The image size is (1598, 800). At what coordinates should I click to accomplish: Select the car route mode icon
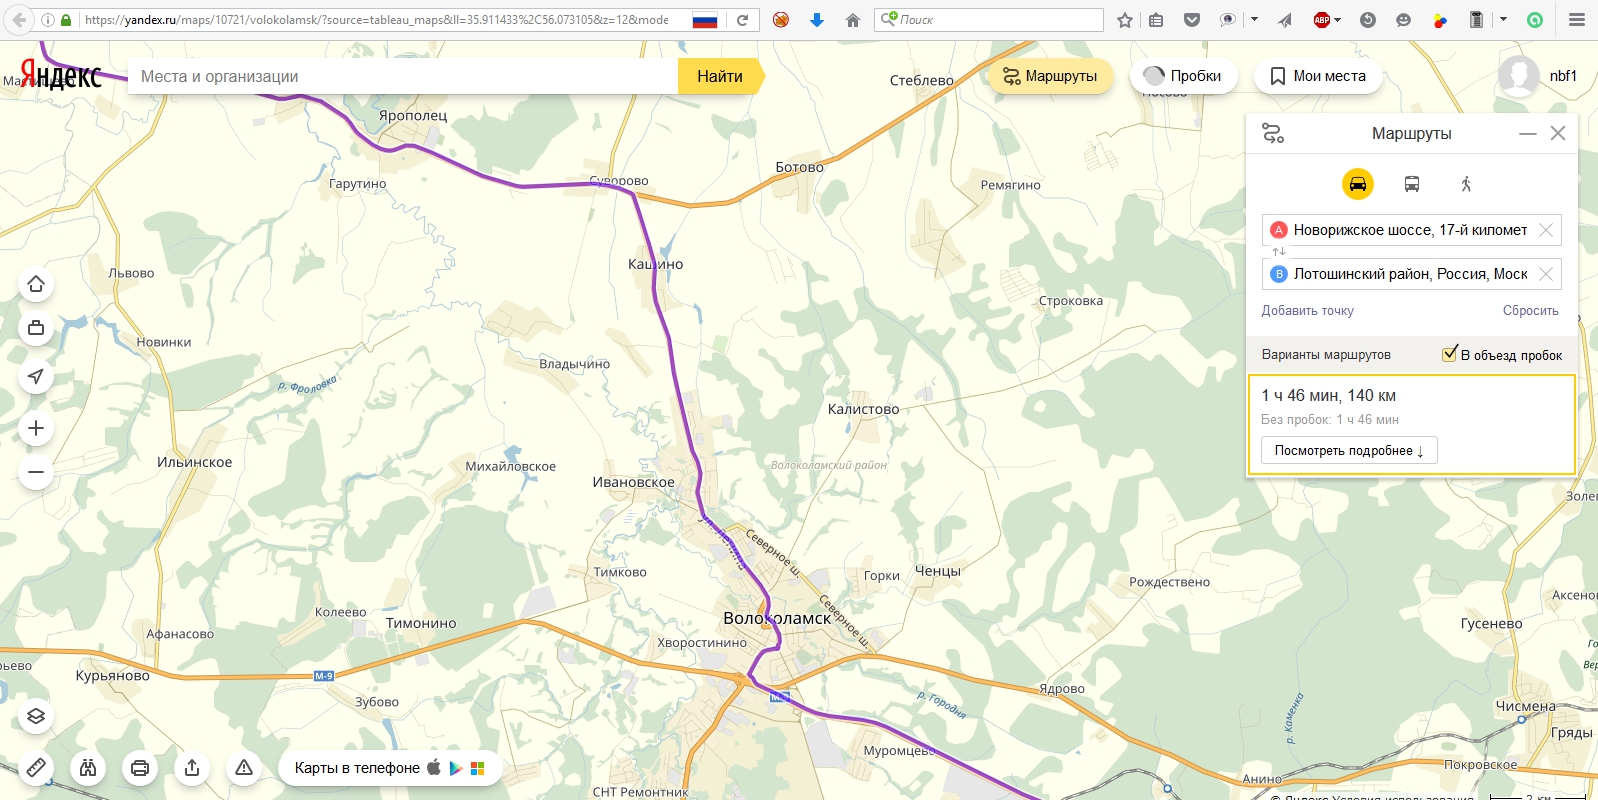1357,184
